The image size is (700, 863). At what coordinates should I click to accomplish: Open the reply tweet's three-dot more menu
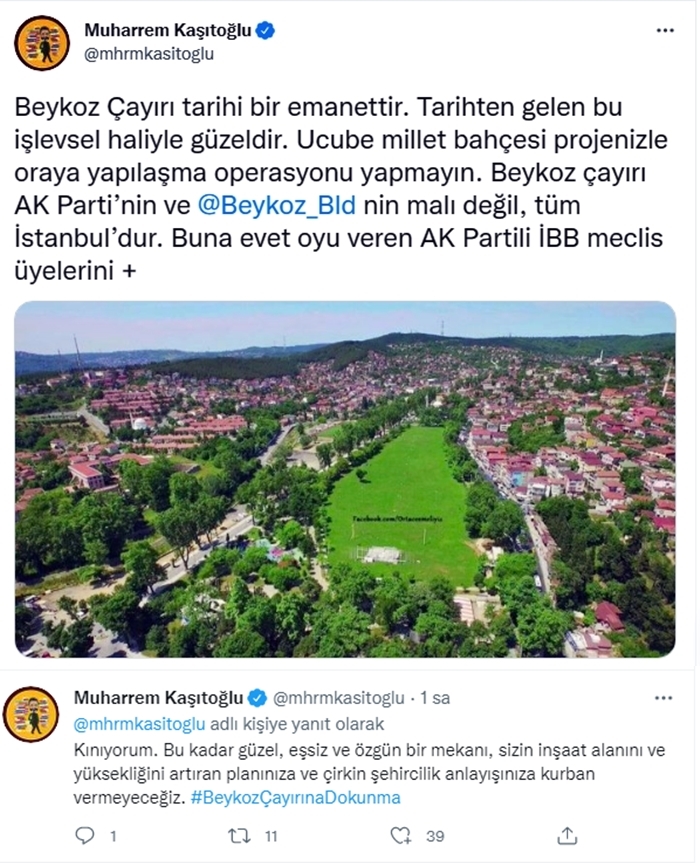pos(664,698)
